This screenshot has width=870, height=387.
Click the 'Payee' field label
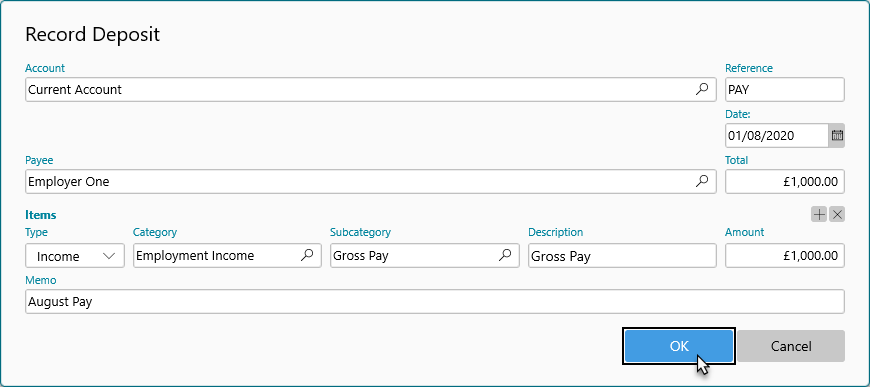(39, 160)
